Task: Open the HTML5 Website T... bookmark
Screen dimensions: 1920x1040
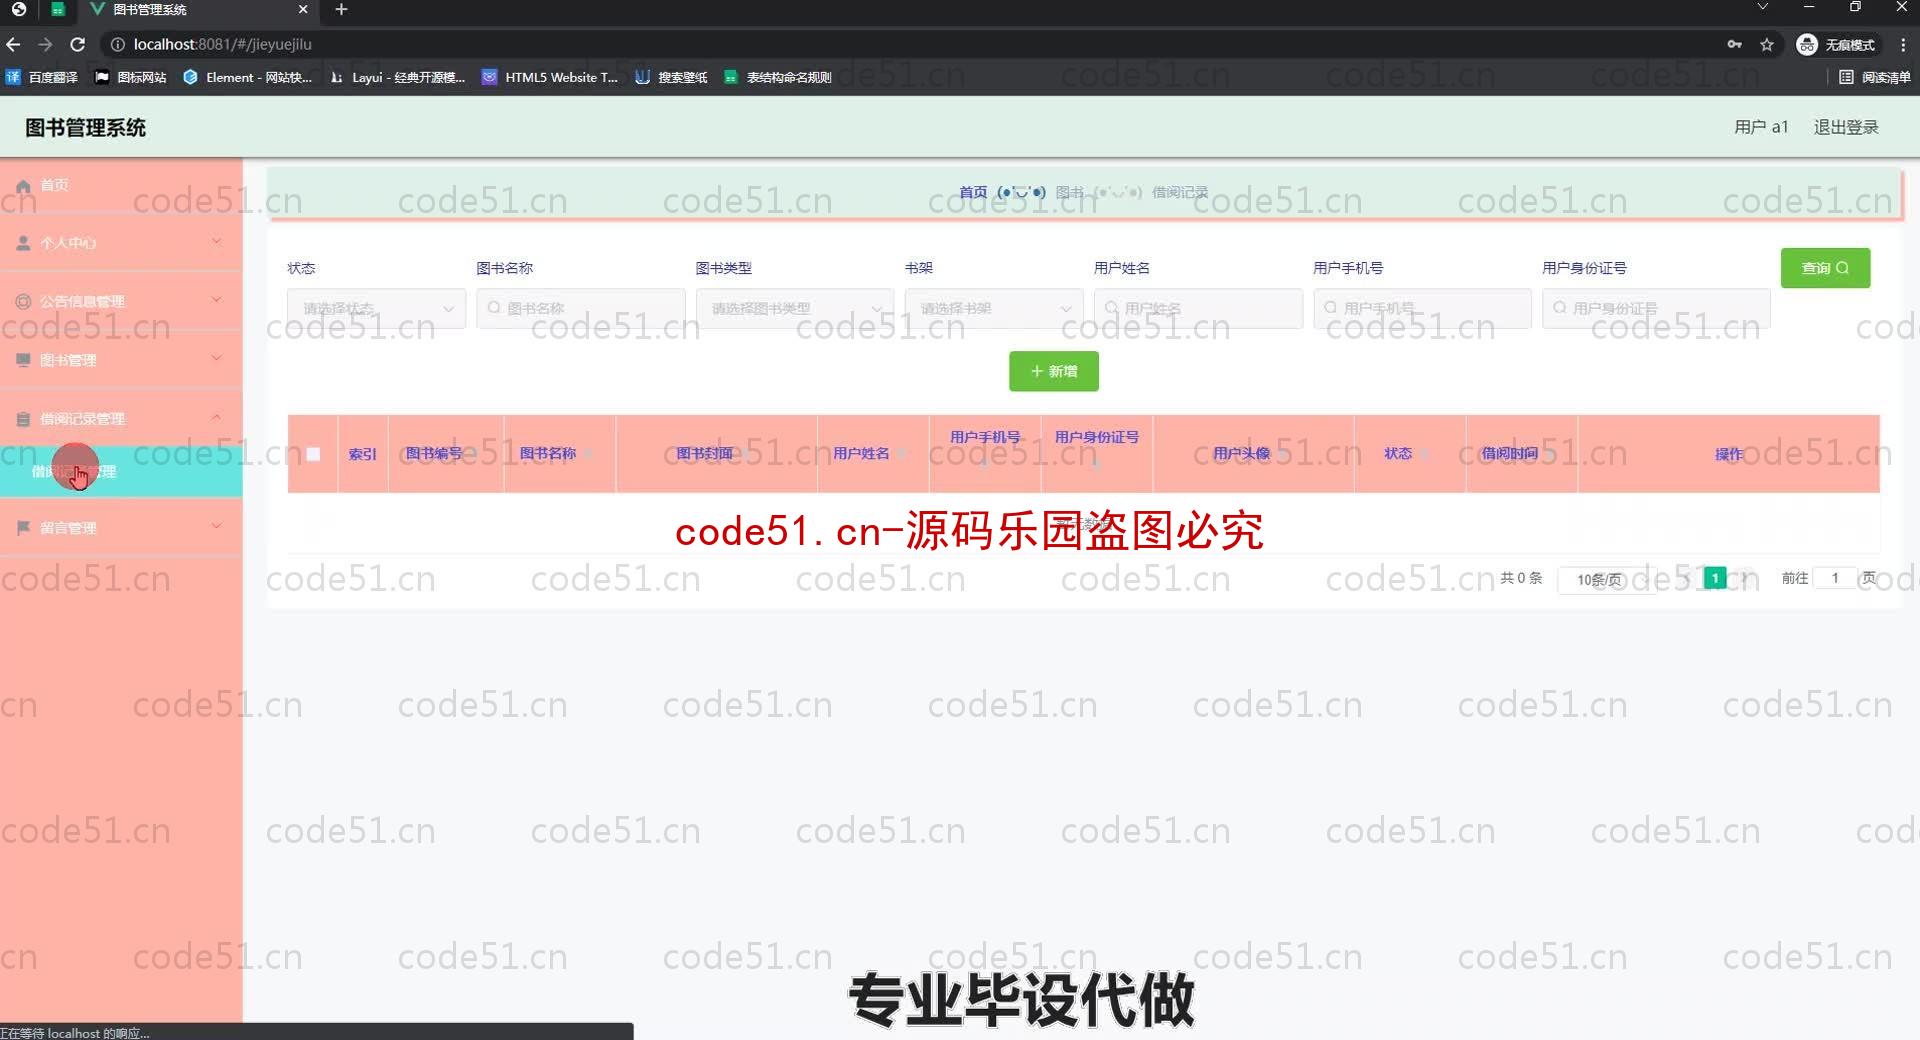Action: pos(550,77)
